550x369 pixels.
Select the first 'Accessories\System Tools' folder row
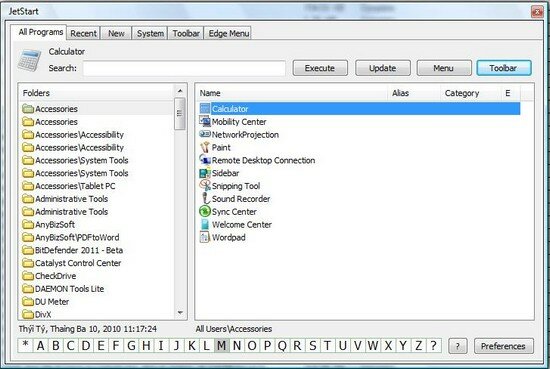[97, 160]
